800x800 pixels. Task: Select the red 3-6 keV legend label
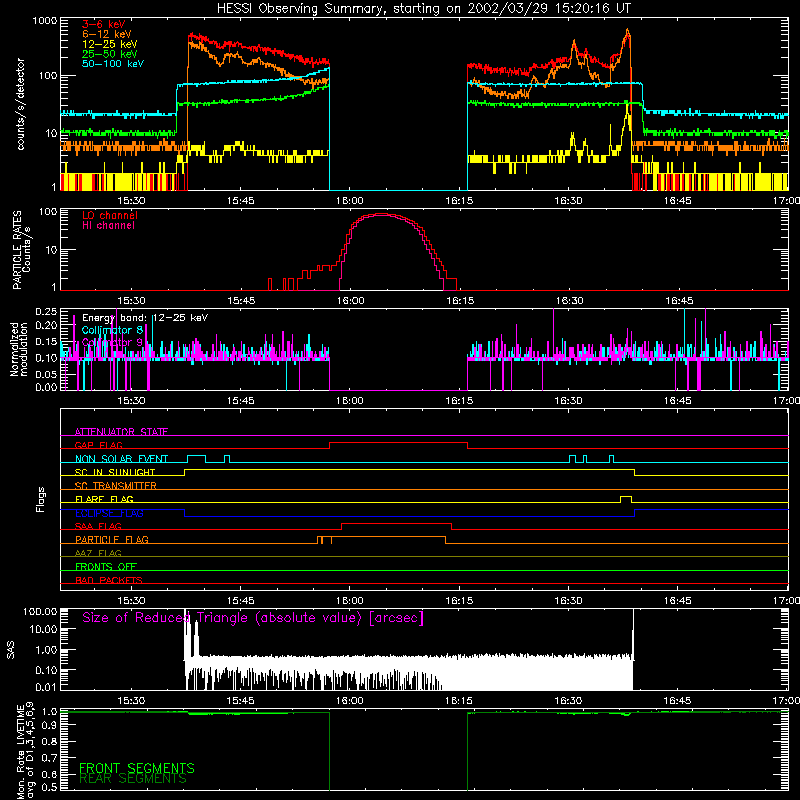click(104, 24)
